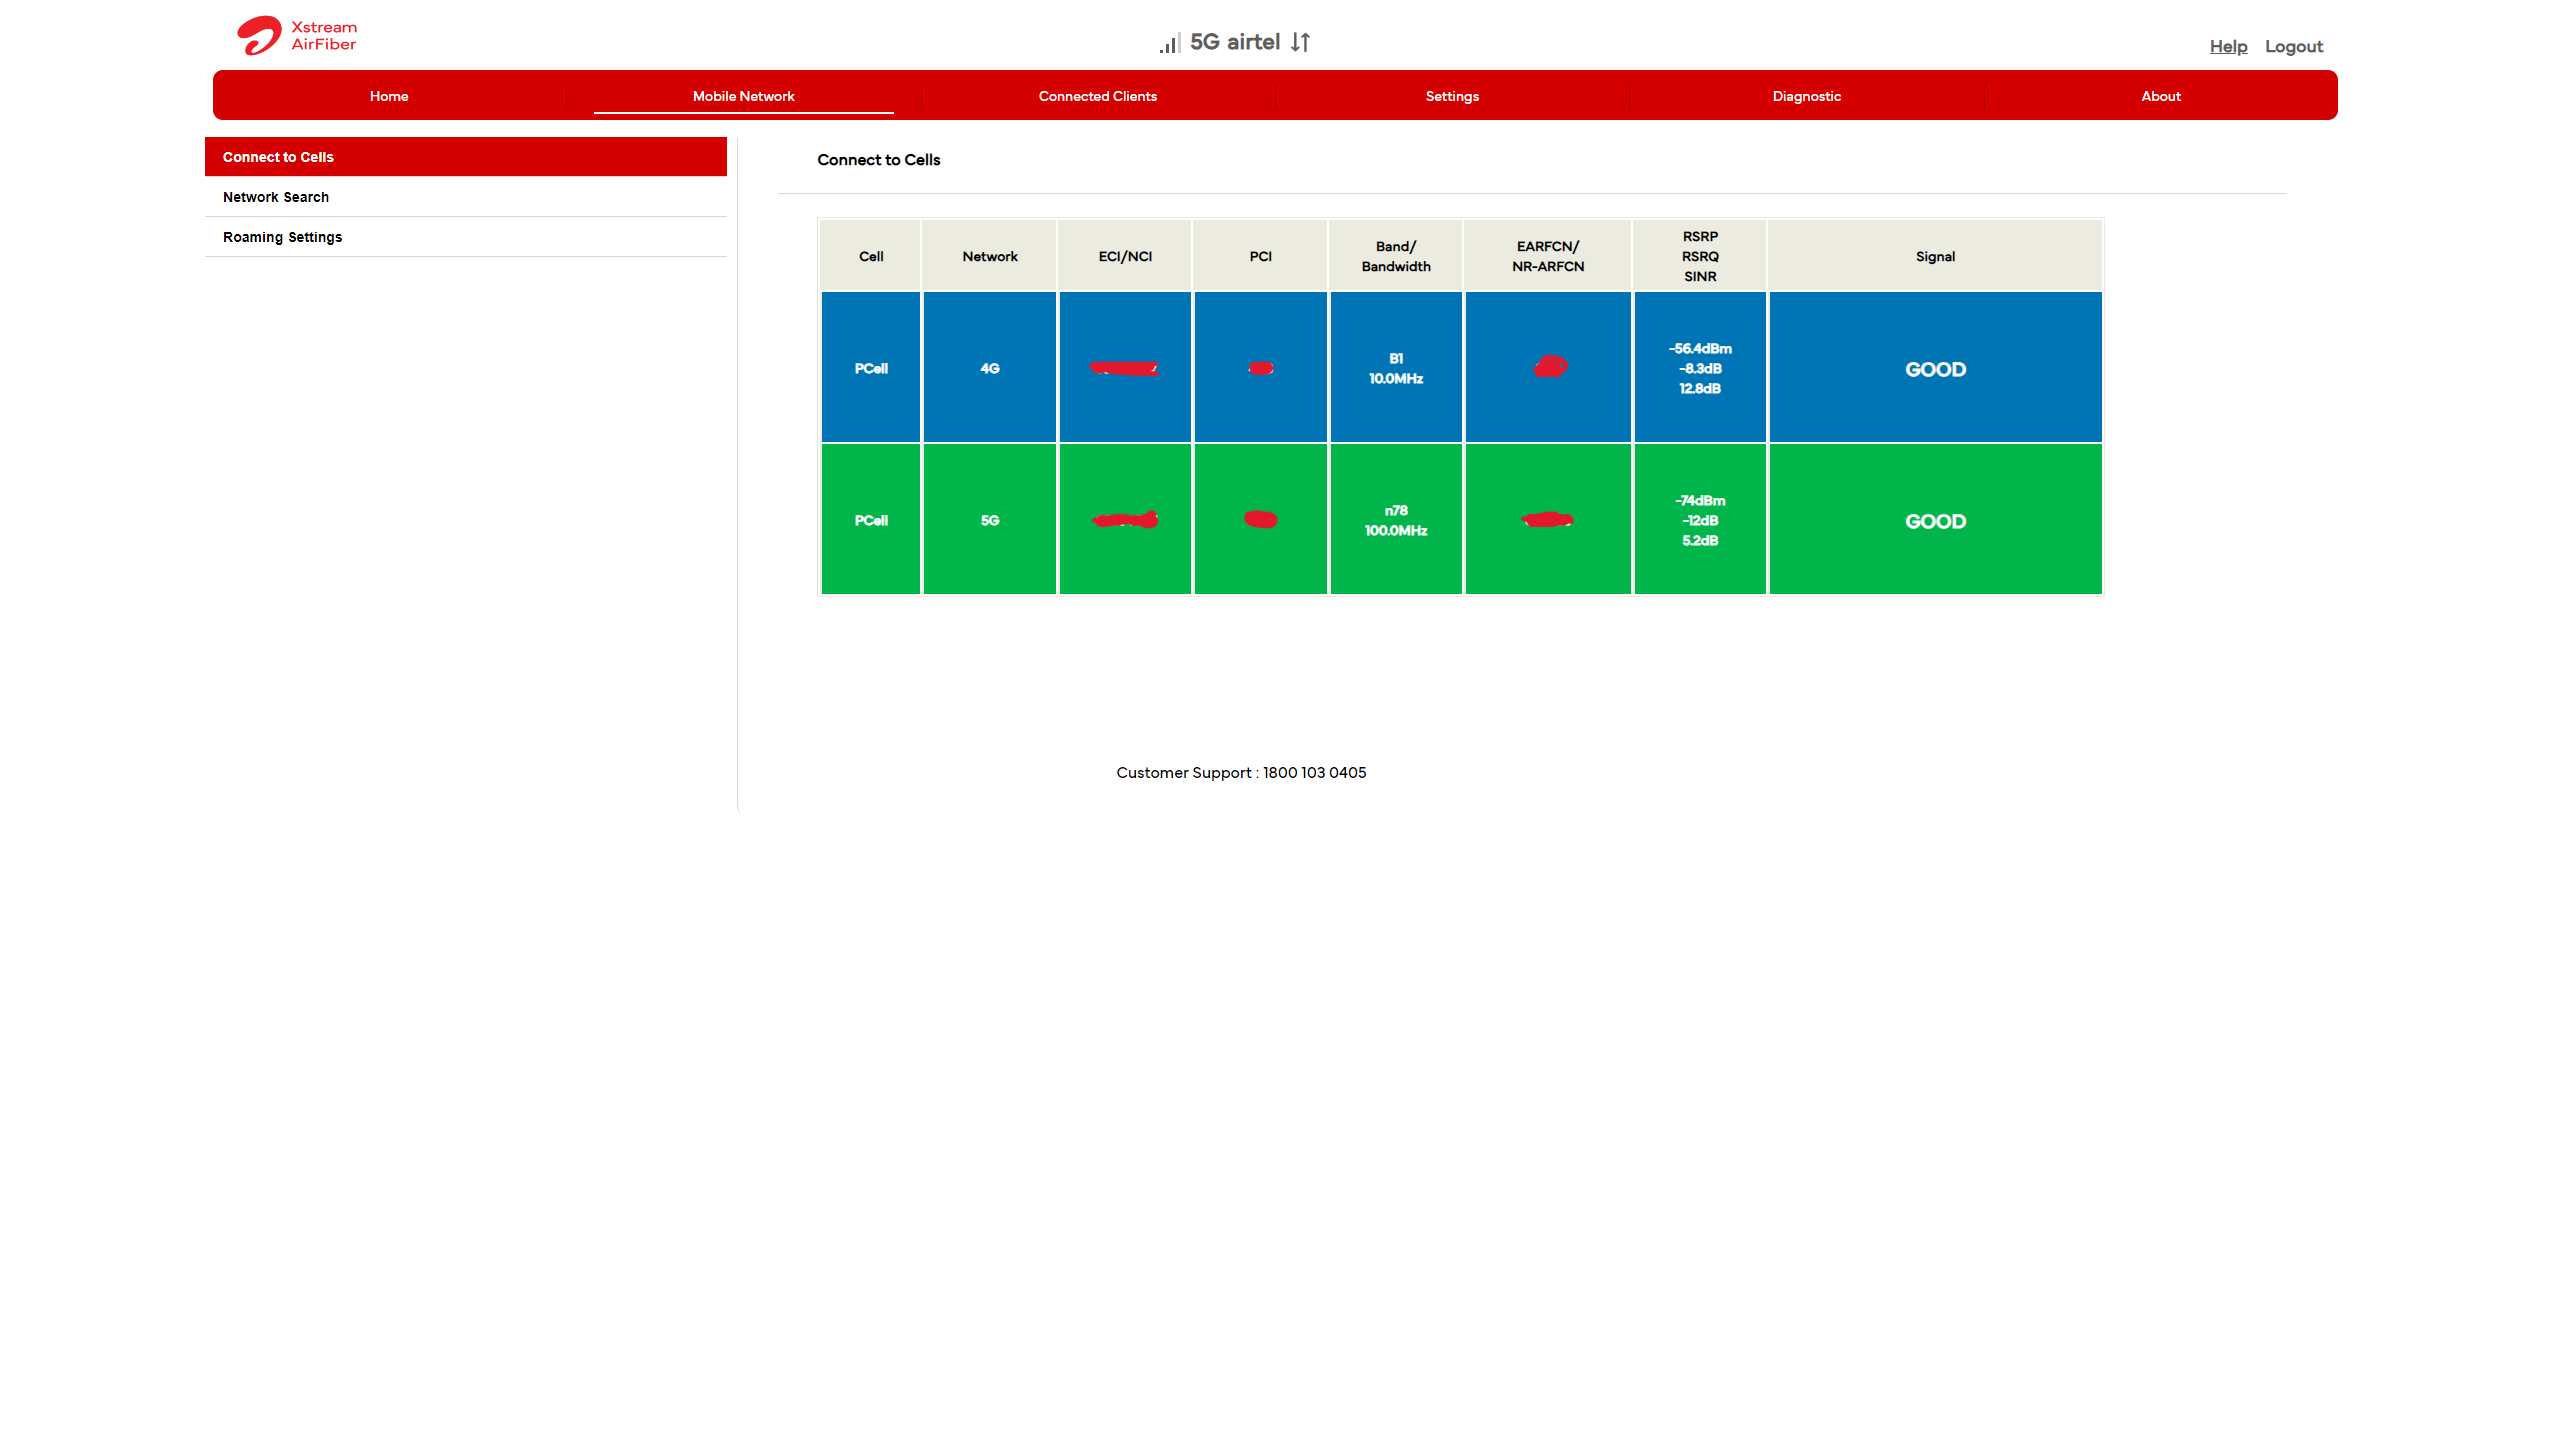The image size is (2559, 1439).
Task: Click the GOOD signal cell in 4G row
Action: click(1935, 367)
